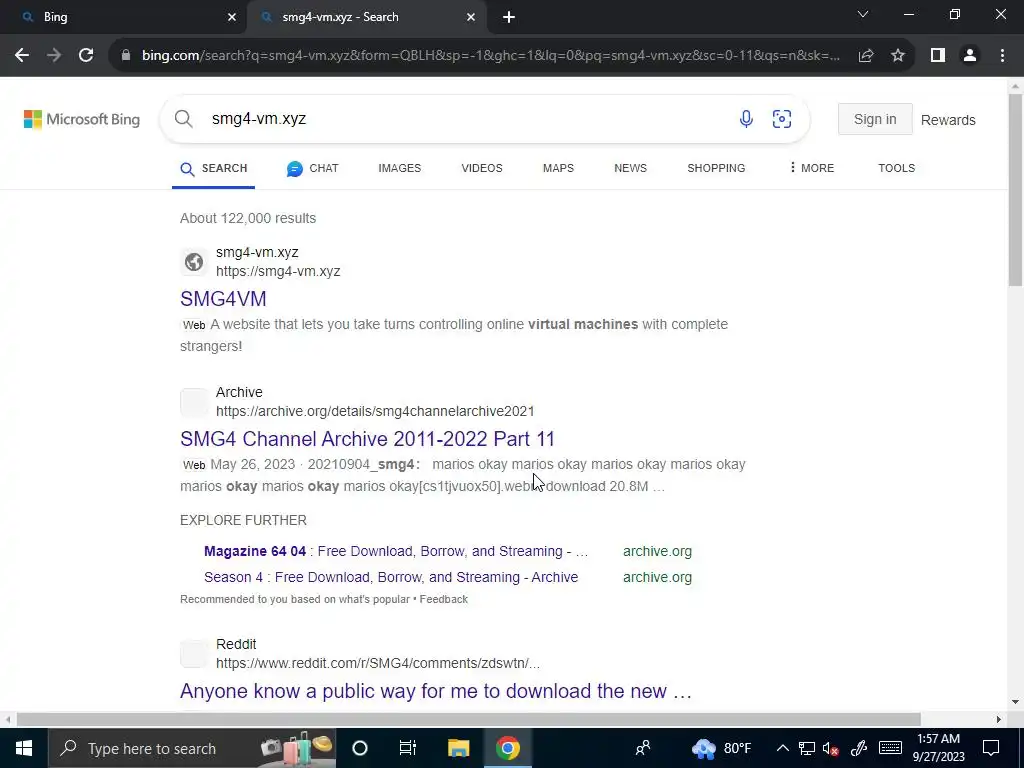Image resolution: width=1024 pixels, height=768 pixels.
Task: Click the scroll right arrow
Action: click(x=998, y=720)
